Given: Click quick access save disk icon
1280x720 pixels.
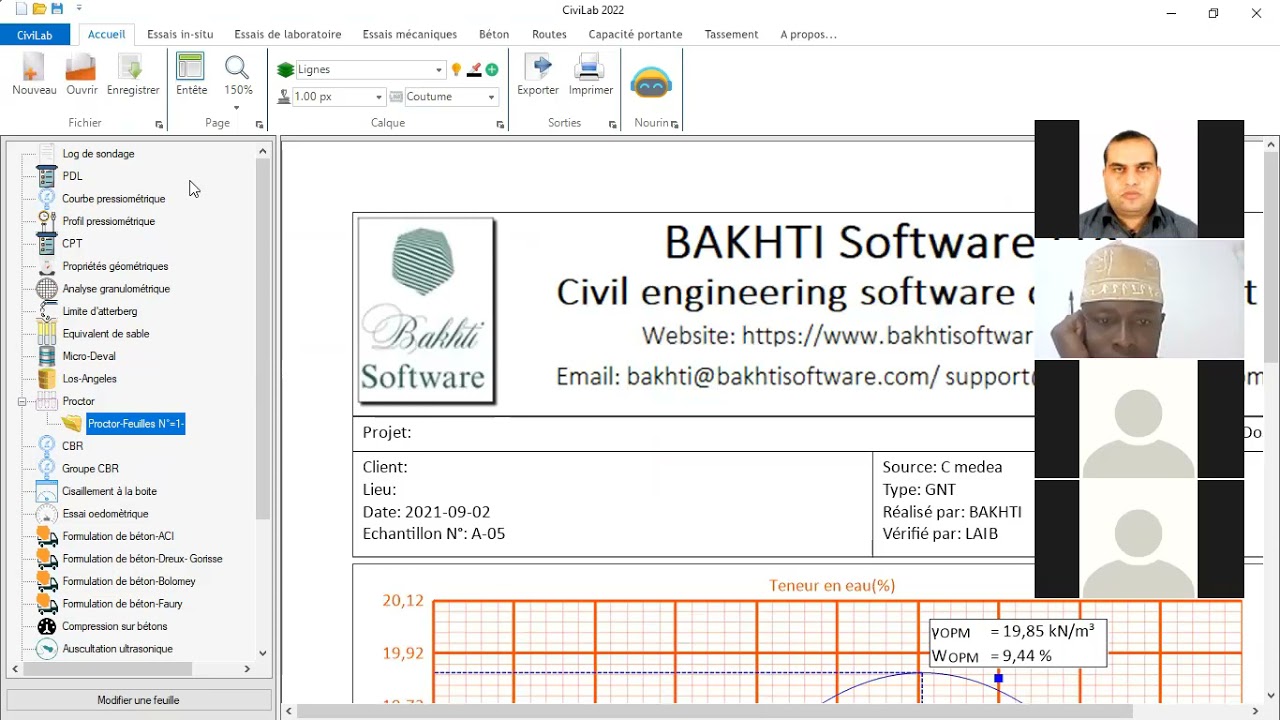Looking at the screenshot, I should (57, 9).
